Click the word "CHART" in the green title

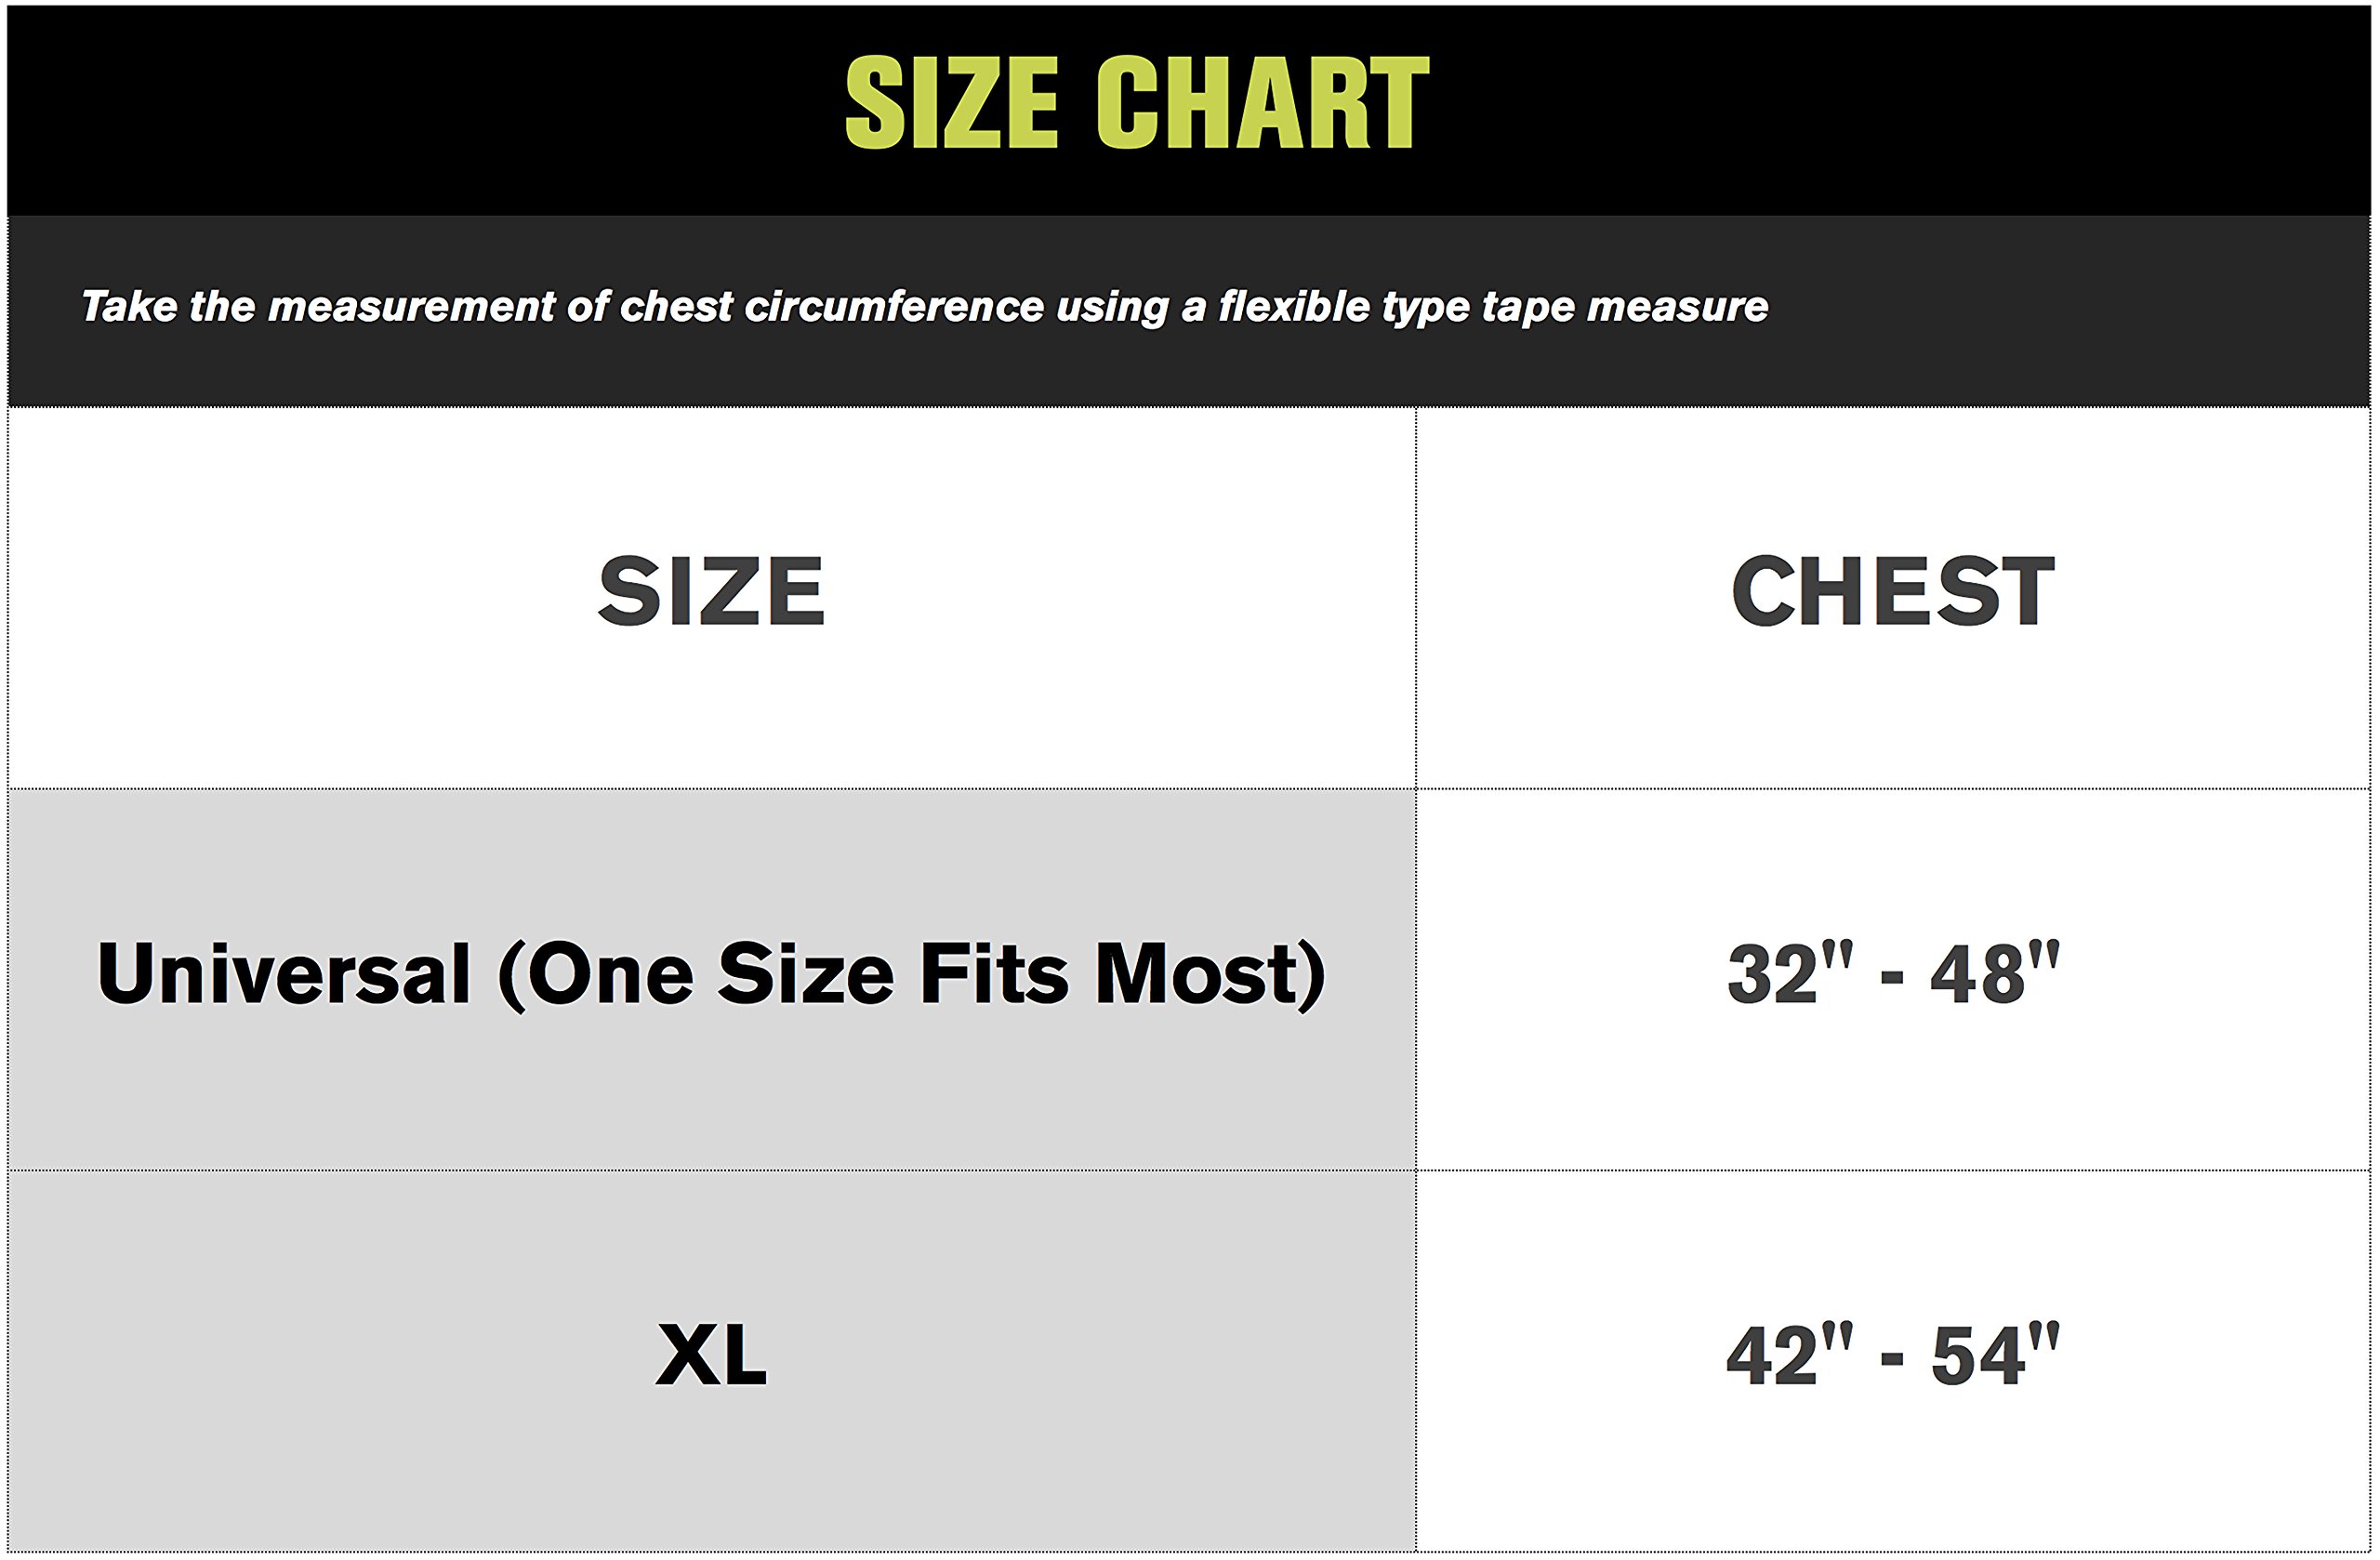click(1262, 102)
